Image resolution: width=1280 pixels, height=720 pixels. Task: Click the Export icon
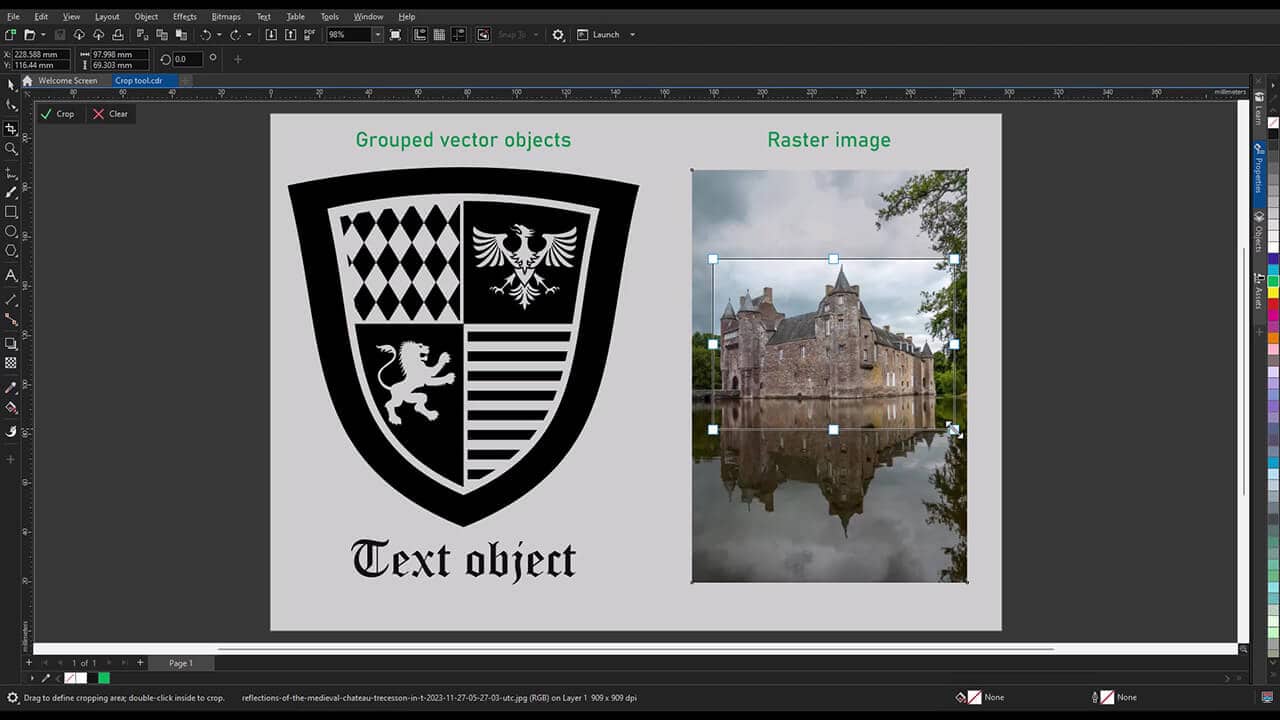click(x=290, y=34)
